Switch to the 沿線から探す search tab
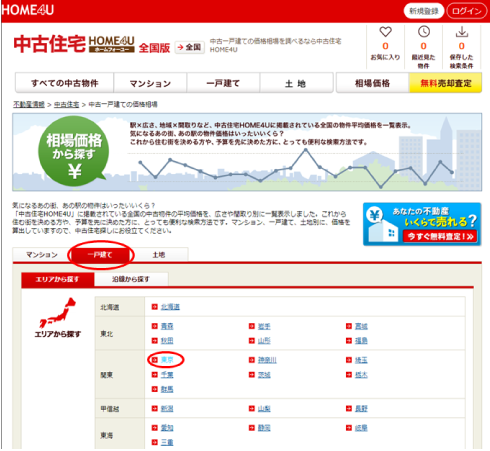This screenshot has height=451, width=490. (131, 279)
